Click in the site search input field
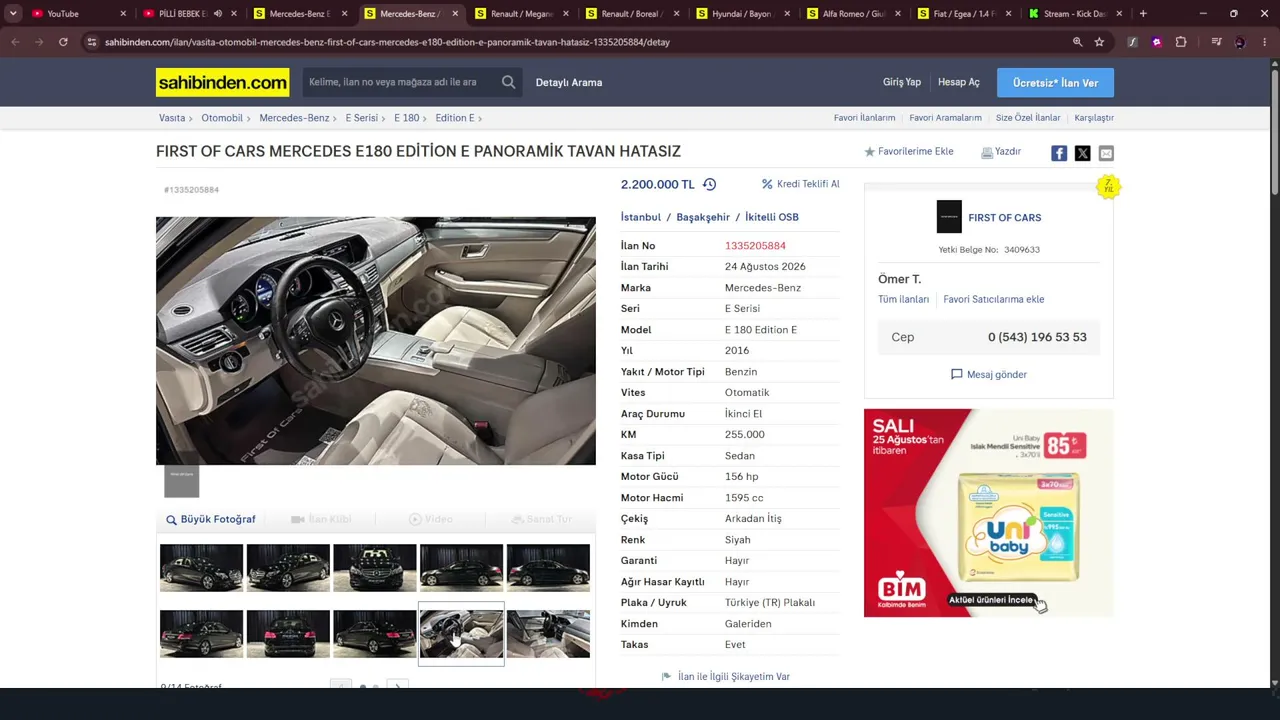Screen dimensions: 1280x720 pos(401,82)
